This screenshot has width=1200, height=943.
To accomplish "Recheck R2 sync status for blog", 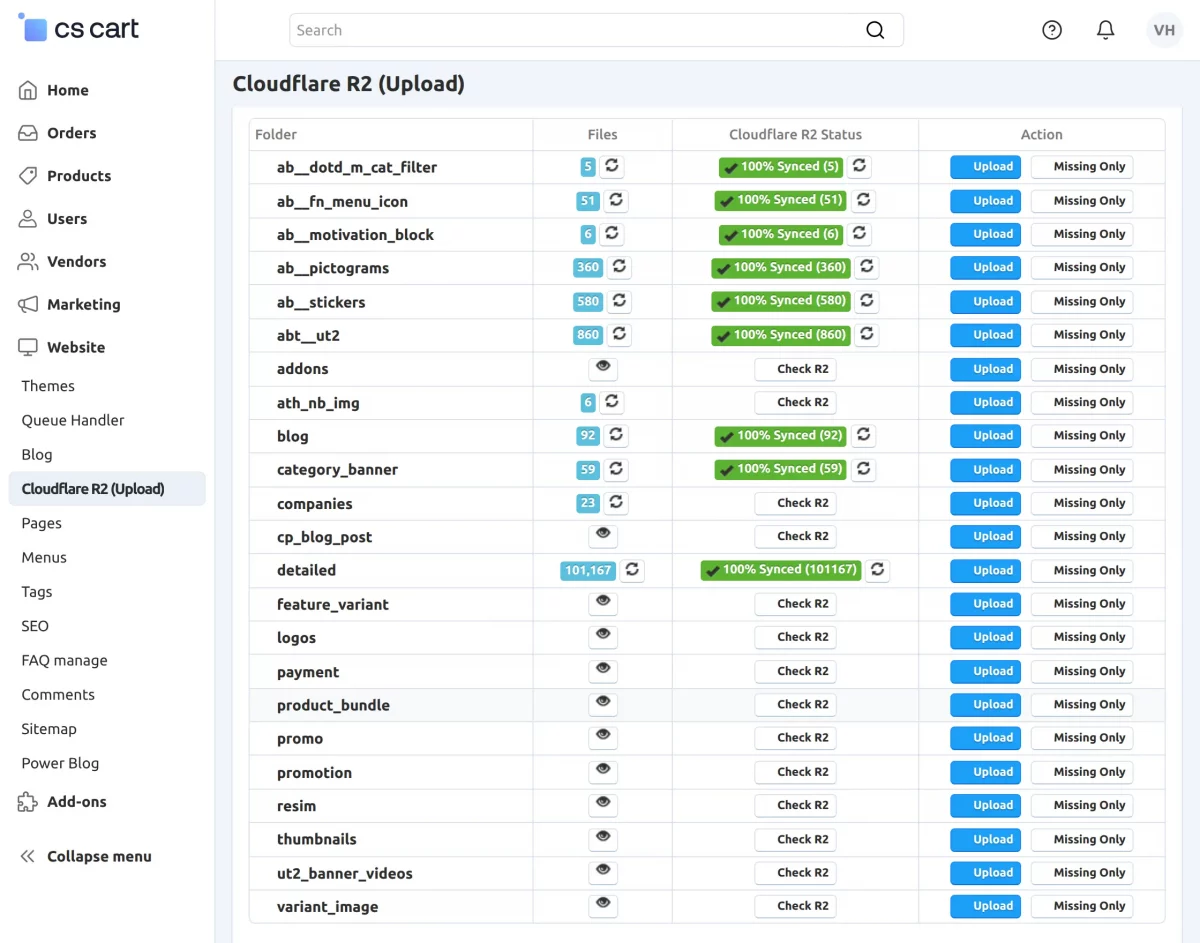I will [x=864, y=435].
